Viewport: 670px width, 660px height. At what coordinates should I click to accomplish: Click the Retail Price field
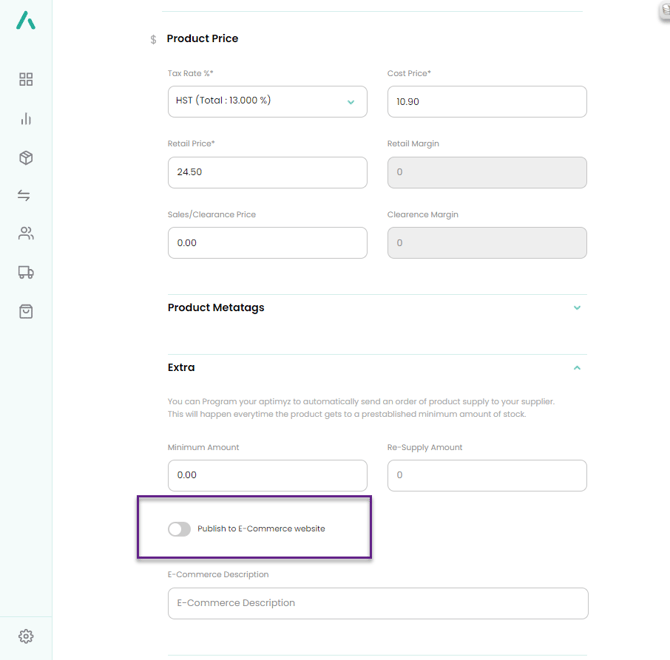click(x=267, y=172)
